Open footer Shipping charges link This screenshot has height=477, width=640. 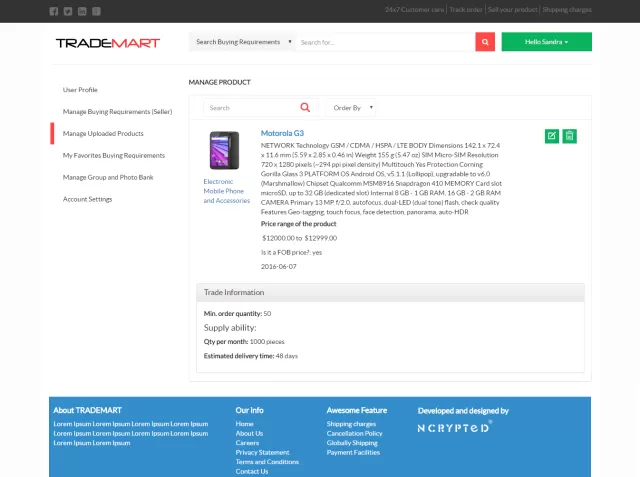[351, 424]
